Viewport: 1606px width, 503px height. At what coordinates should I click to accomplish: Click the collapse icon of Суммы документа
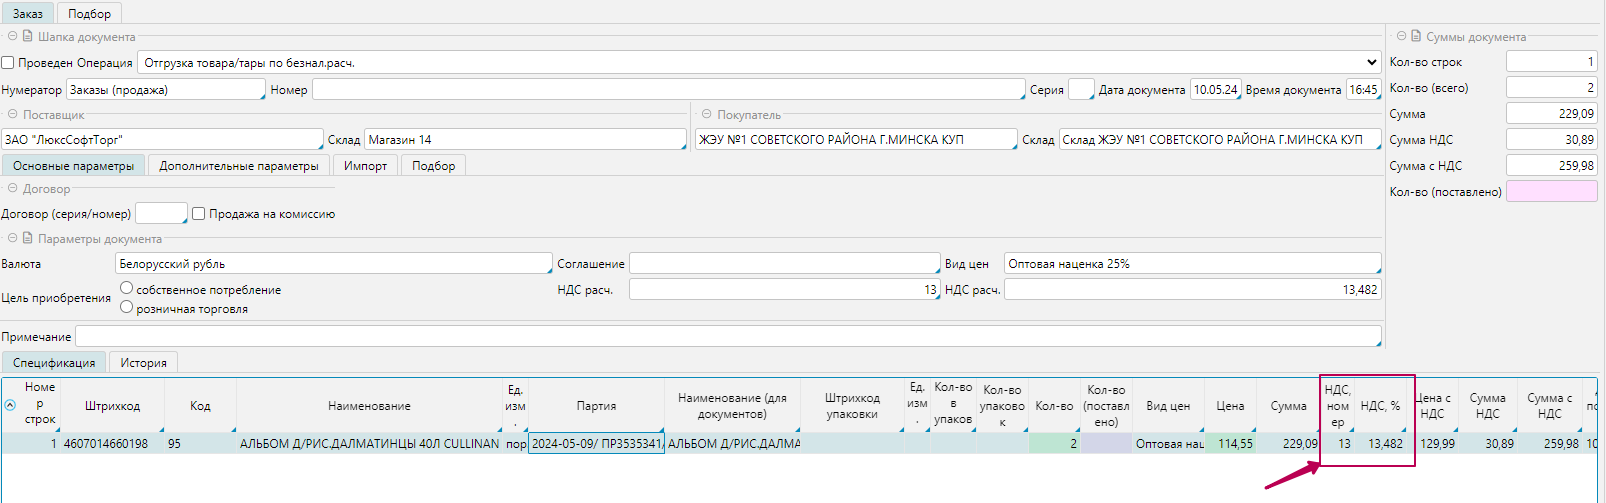(x=1401, y=36)
